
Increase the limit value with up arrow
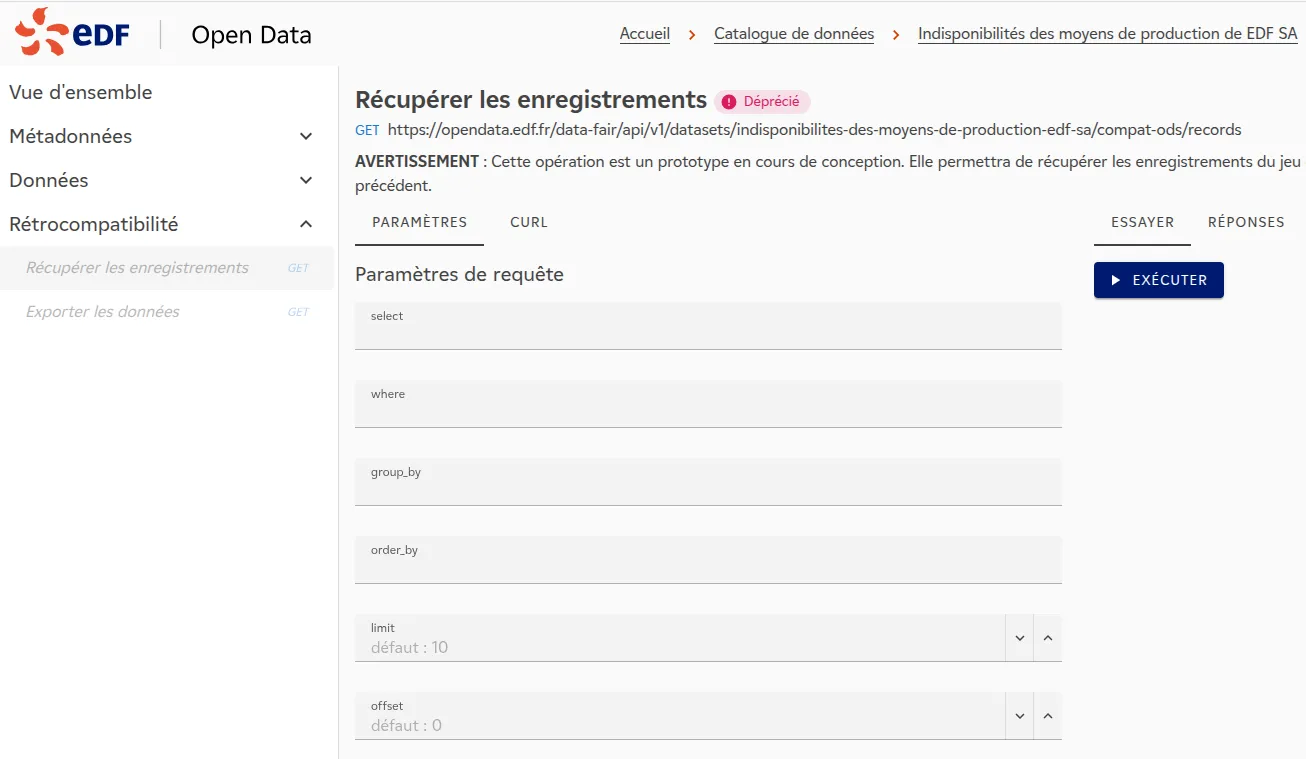pyautogui.click(x=1048, y=638)
